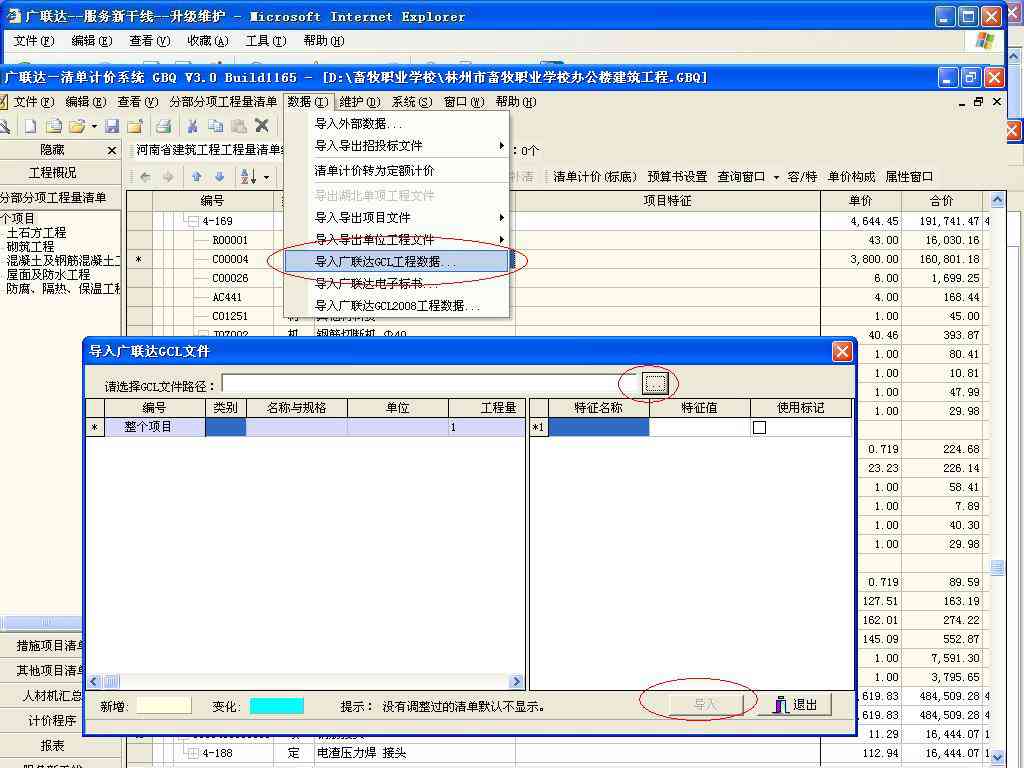1024x768 pixels.
Task: Click the move up arrow icon
Action: tap(197, 176)
